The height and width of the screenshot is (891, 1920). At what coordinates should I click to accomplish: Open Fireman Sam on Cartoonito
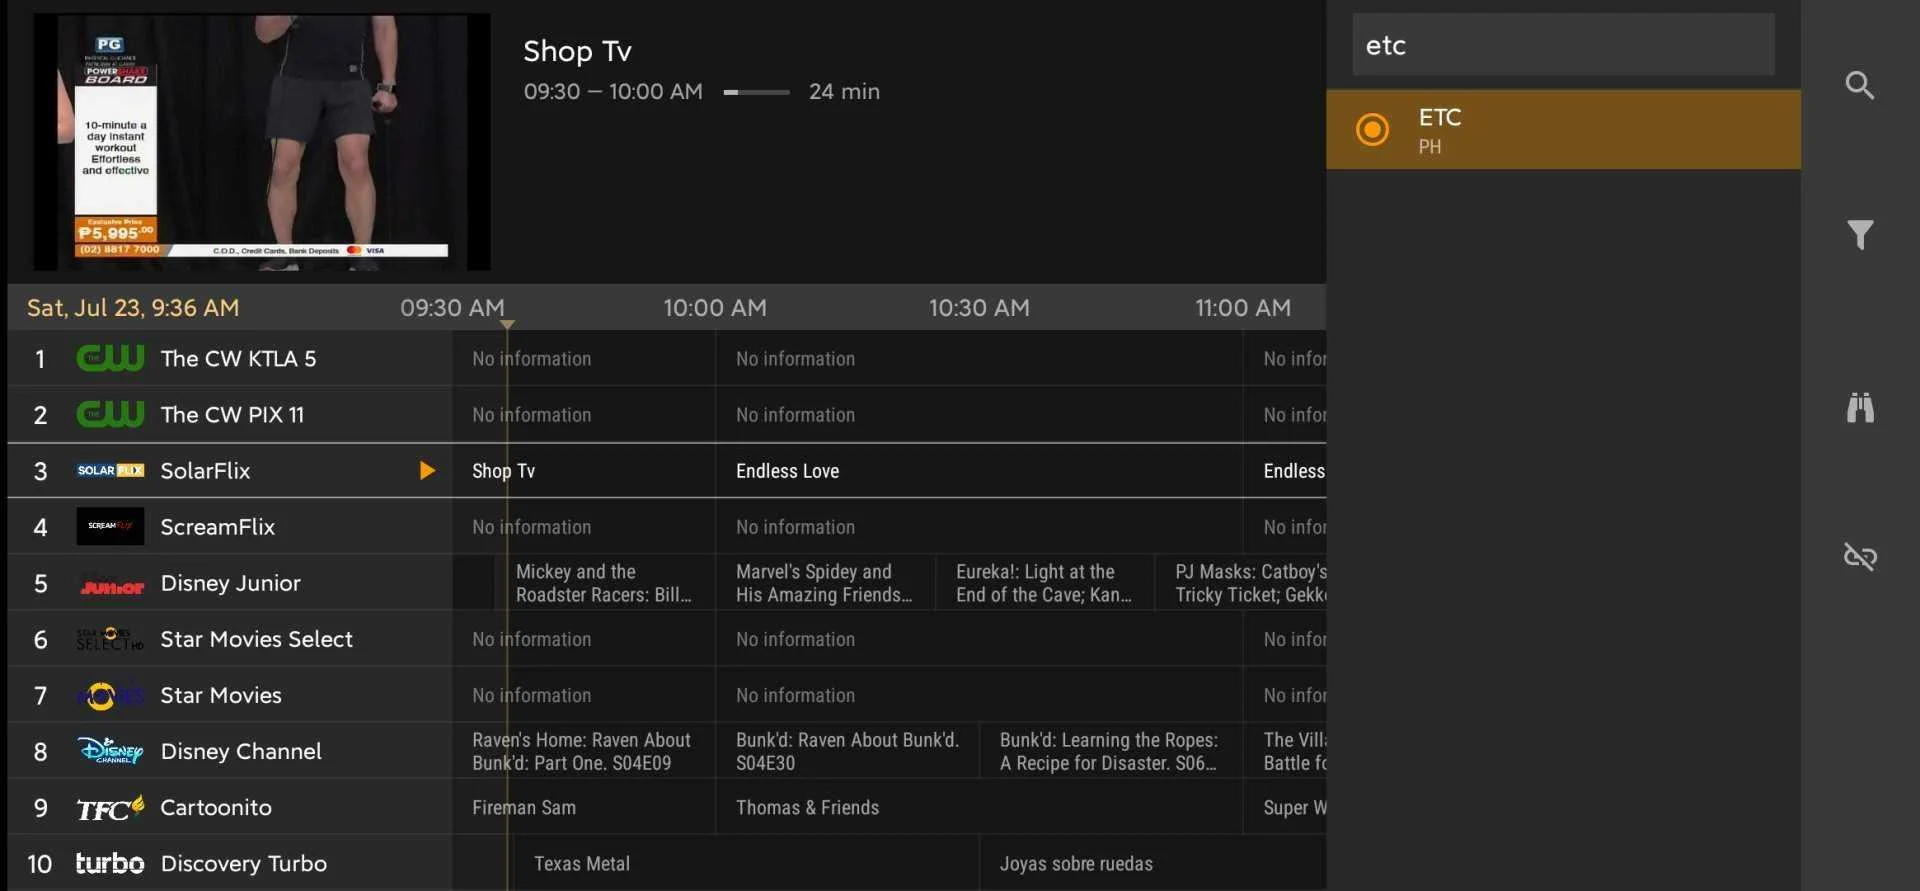(584, 807)
